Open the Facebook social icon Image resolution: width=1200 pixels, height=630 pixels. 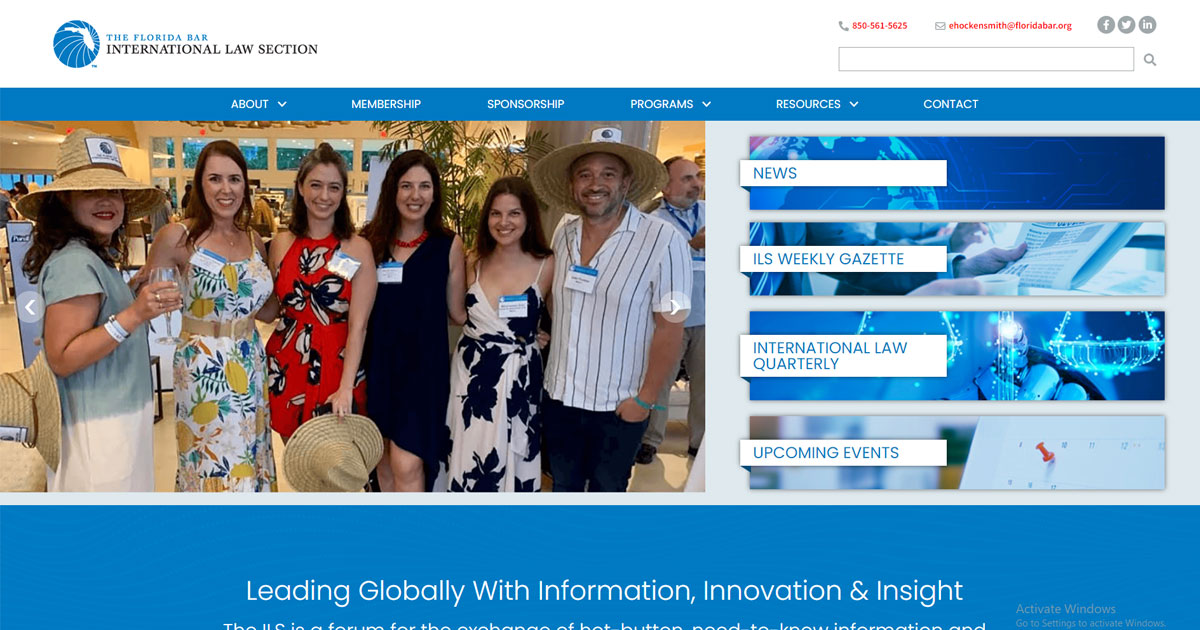coord(1105,25)
